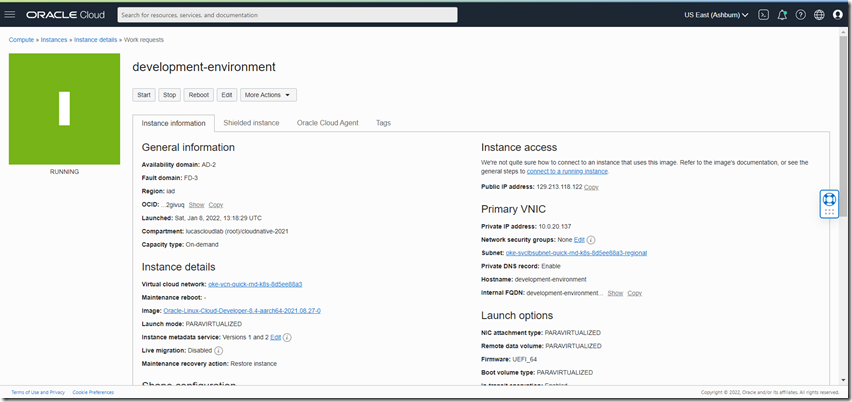Open the hamburger navigation menu
The image size is (852, 402).
point(10,15)
